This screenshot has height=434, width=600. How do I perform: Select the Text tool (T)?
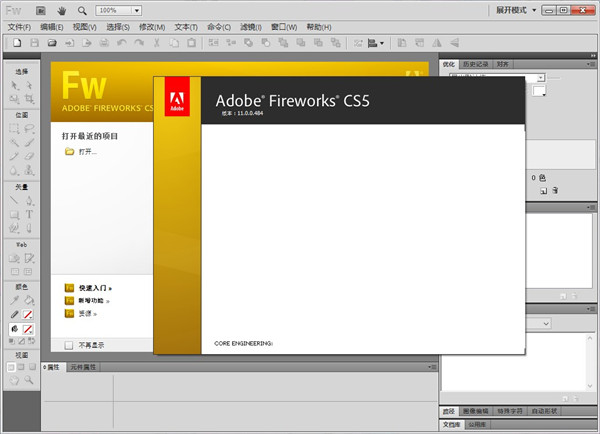(29, 214)
